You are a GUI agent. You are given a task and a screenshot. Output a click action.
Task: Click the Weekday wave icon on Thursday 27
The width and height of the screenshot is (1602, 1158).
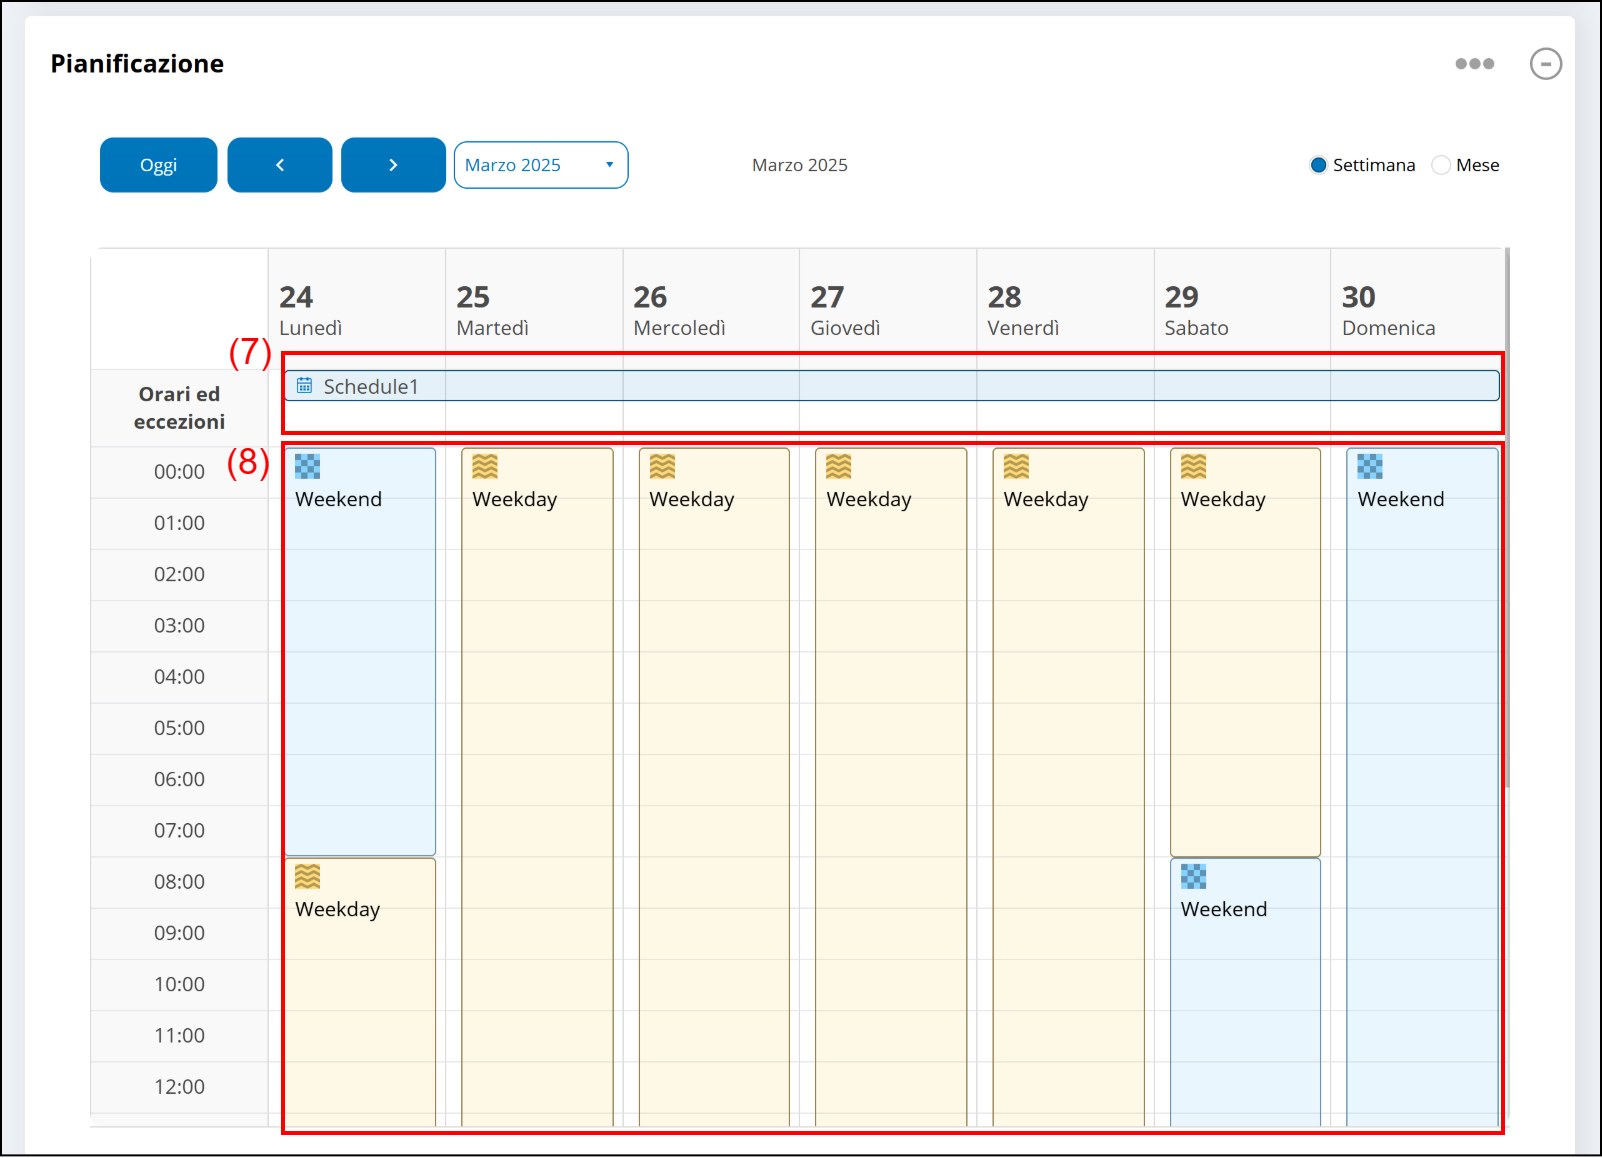pyautogui.click(x=839, y=467)
